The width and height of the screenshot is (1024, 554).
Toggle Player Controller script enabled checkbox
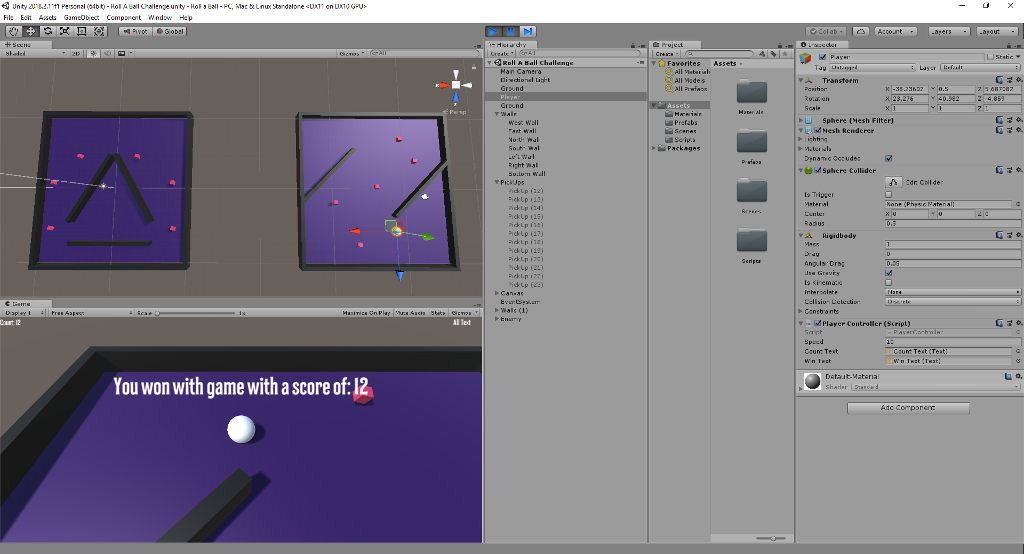(818, 323)
